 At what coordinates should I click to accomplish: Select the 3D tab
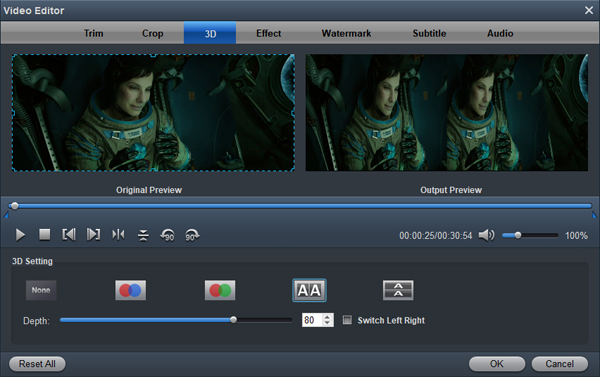(x=210, y=33)
